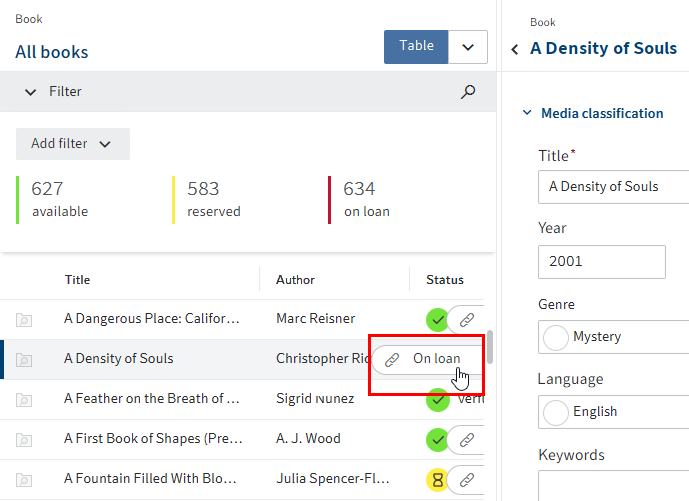
Task: Sort by the Author column header
Action: [x=295, y=280]
